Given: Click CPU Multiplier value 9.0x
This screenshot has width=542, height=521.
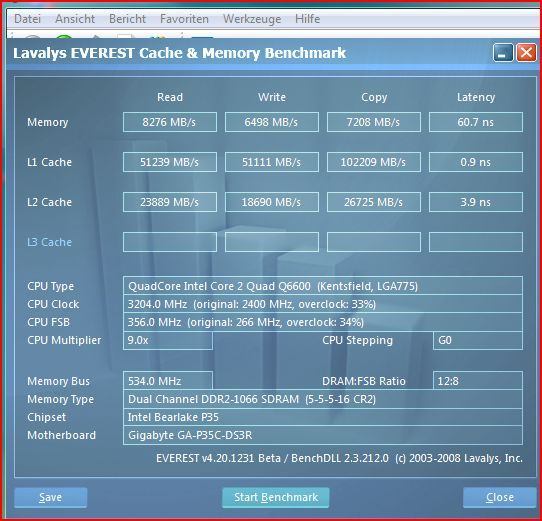Looking at the screenshot, I should (168, 341).
